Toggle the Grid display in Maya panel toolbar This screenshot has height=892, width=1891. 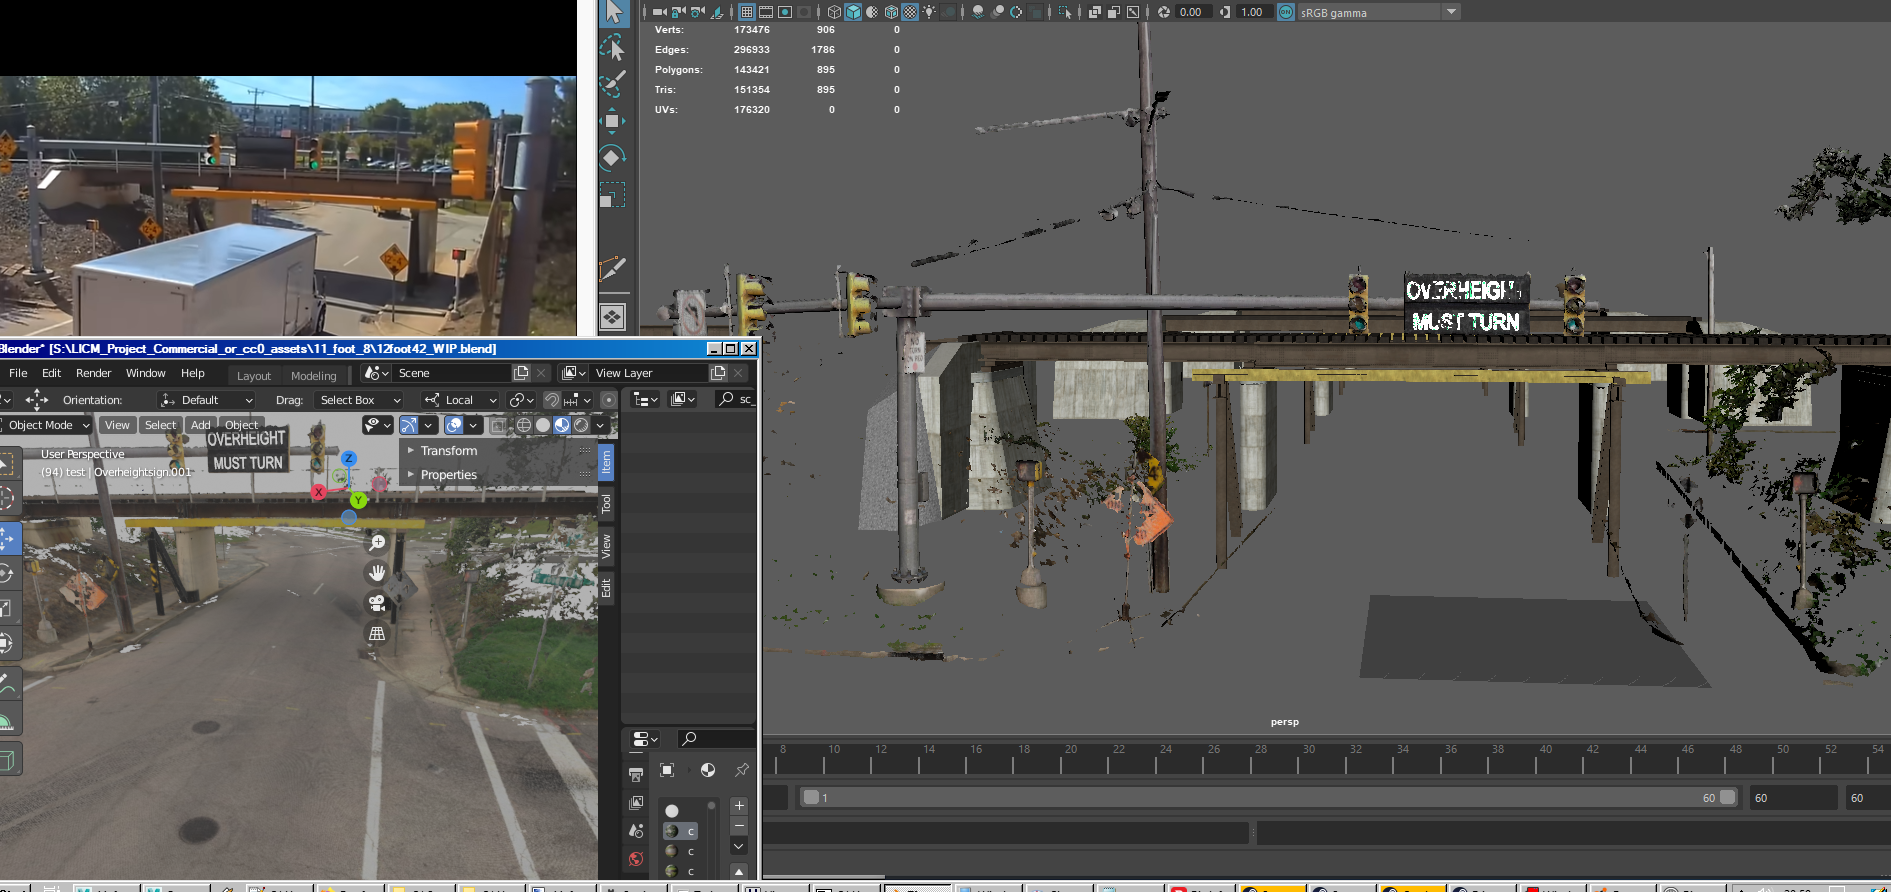[x=746, y=12]
